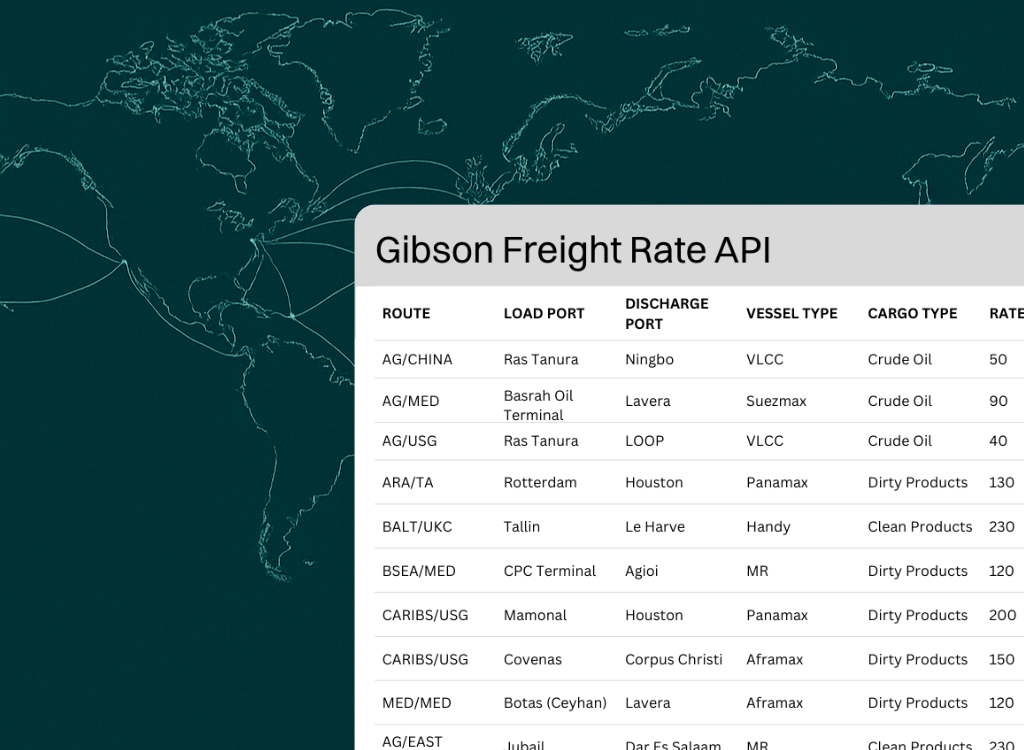Select the AG/CHINA route row
This screenshot has width=1024, height=750.
pyautogui.click(x=417, y=359)
